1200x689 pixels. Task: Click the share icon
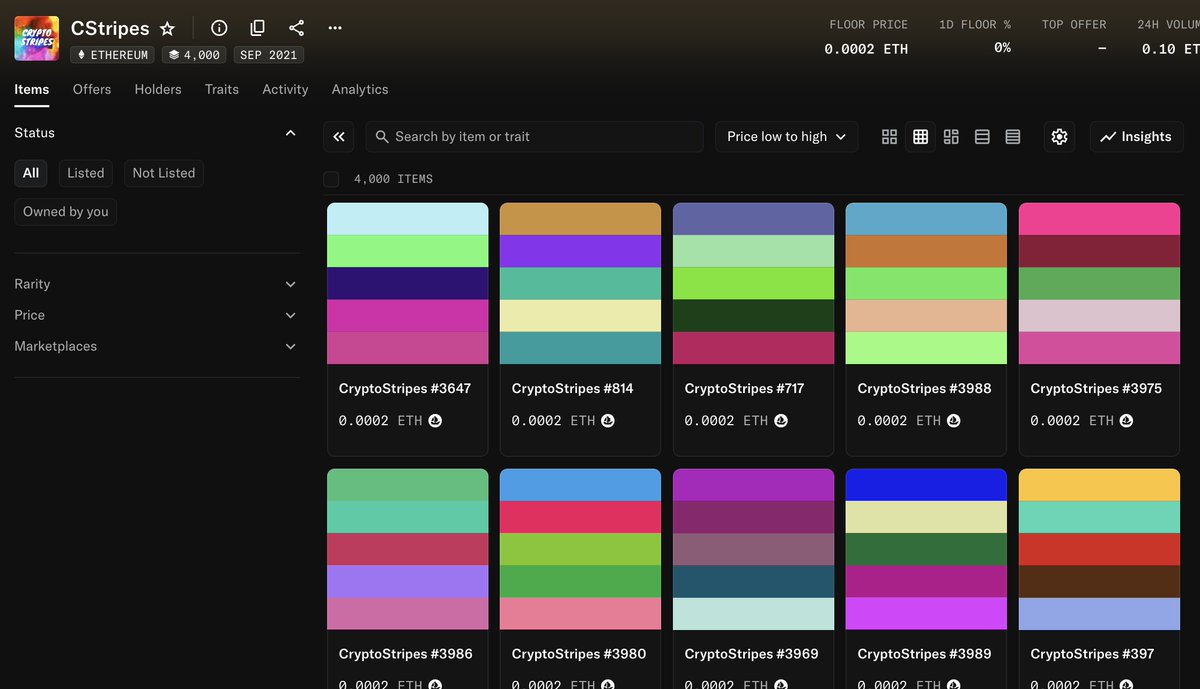tap(296, 28)
